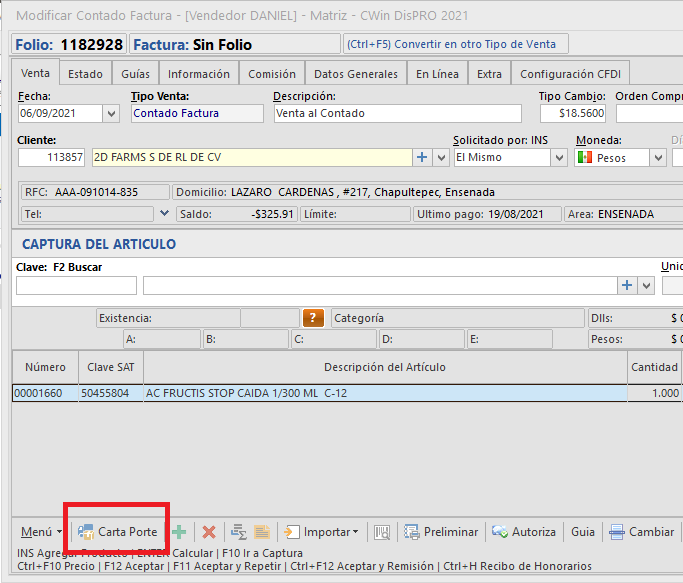Image resolution: width=683 pixels, height=583 pixels.
Task: Open the Menú dropdown in the bottom toolbar
Action: pyautogui.click(x=41, y=532)
